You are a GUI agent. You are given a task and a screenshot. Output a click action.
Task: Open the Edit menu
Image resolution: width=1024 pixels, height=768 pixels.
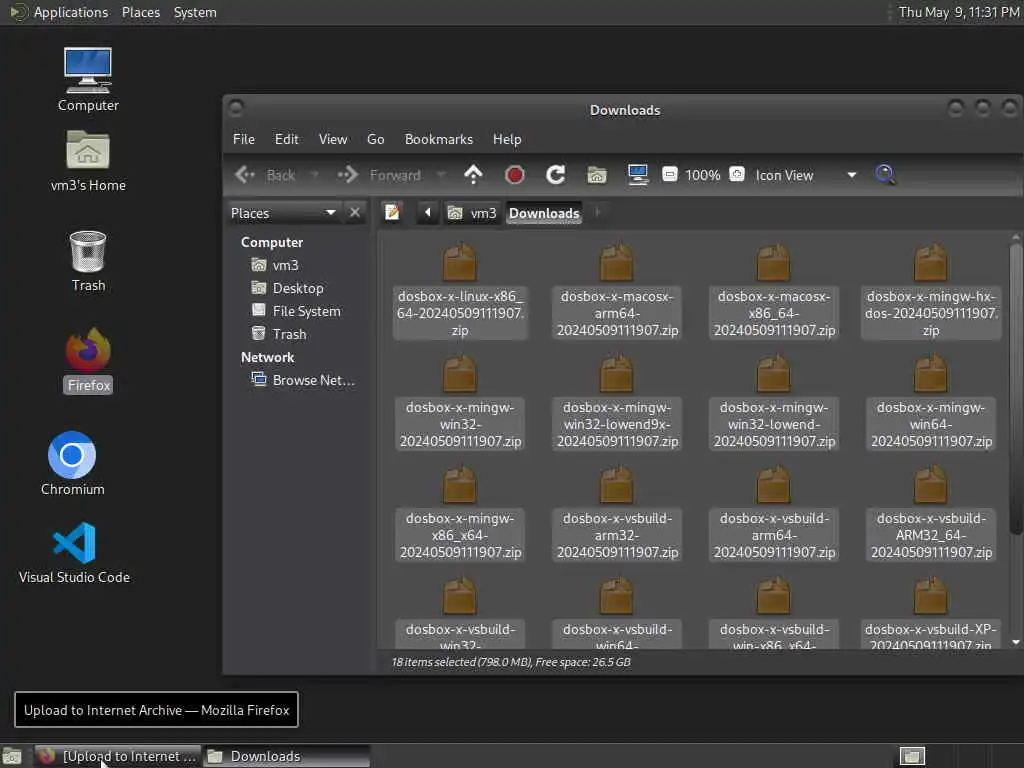287,139
